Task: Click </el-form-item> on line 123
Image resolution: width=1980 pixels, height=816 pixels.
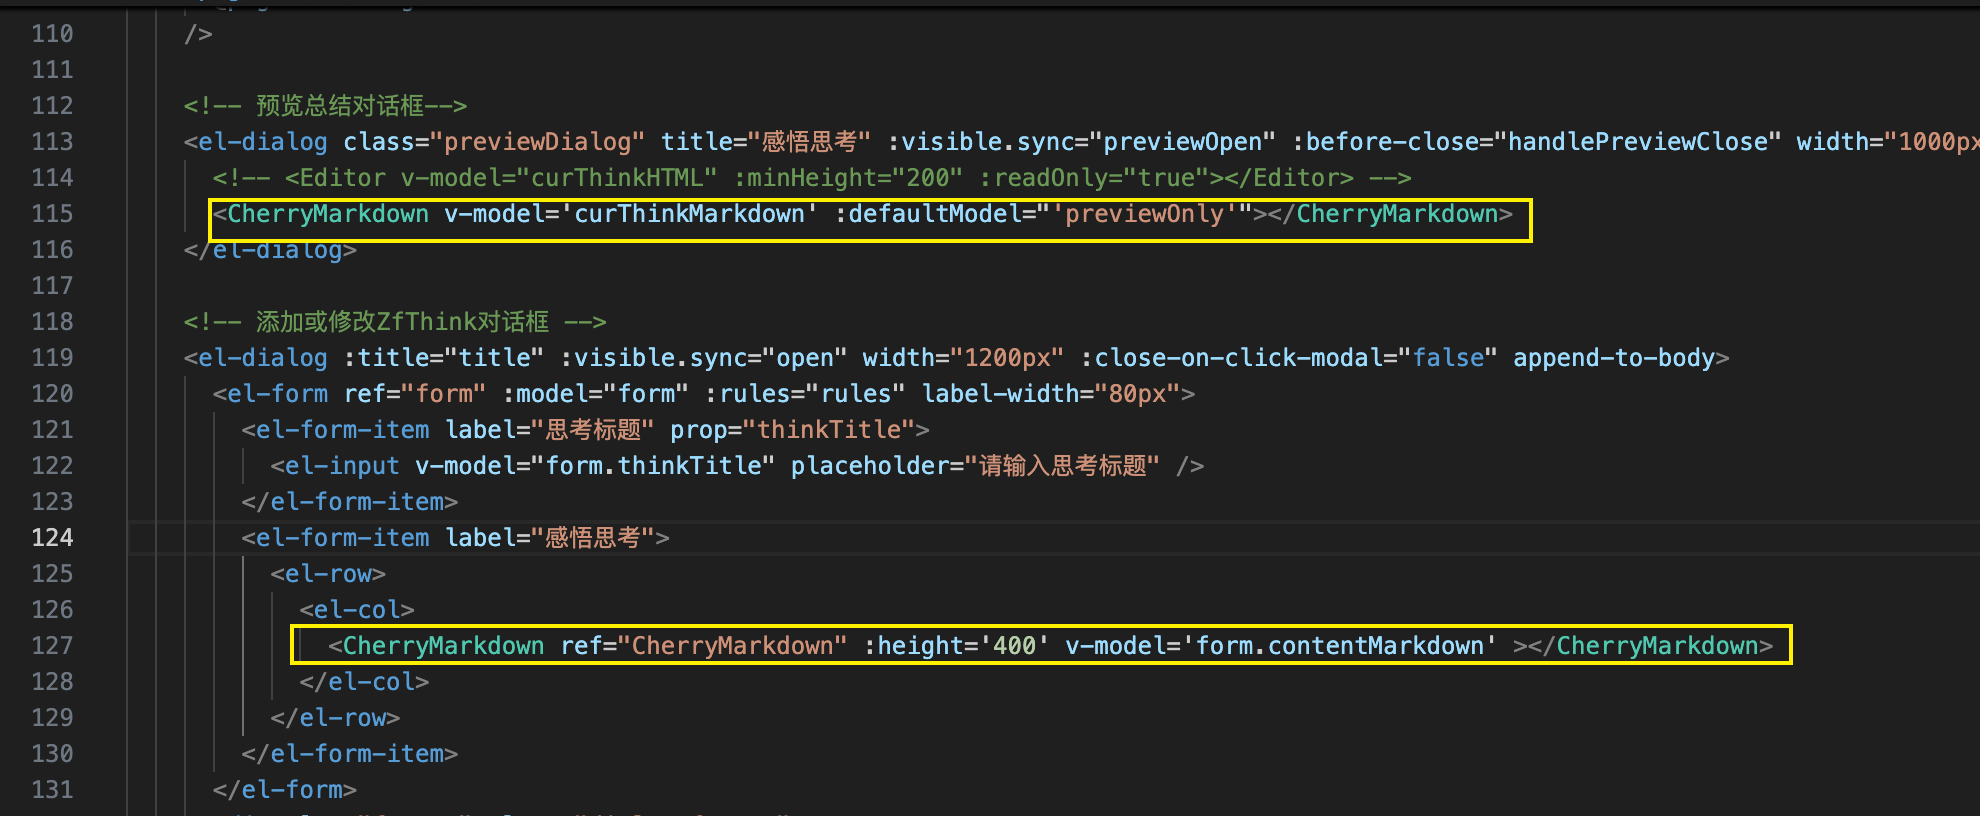Action: [x=349, y=502]
